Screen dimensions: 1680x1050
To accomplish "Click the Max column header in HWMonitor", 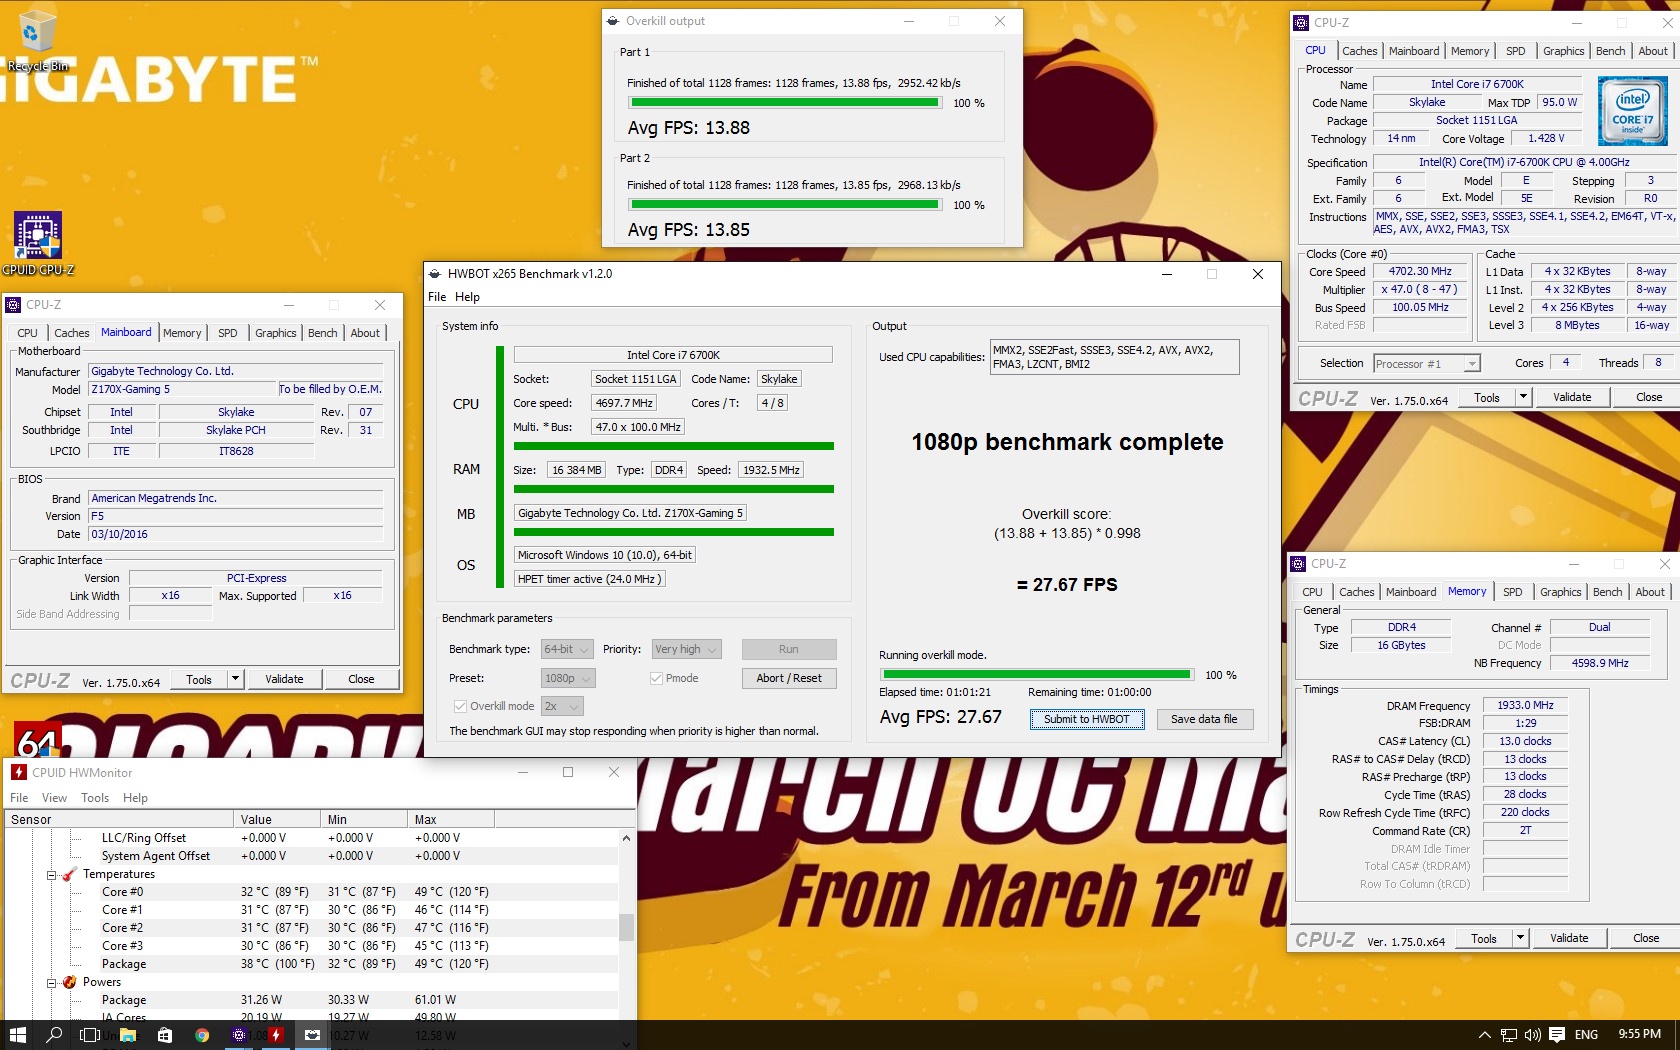I will (451, 819).
